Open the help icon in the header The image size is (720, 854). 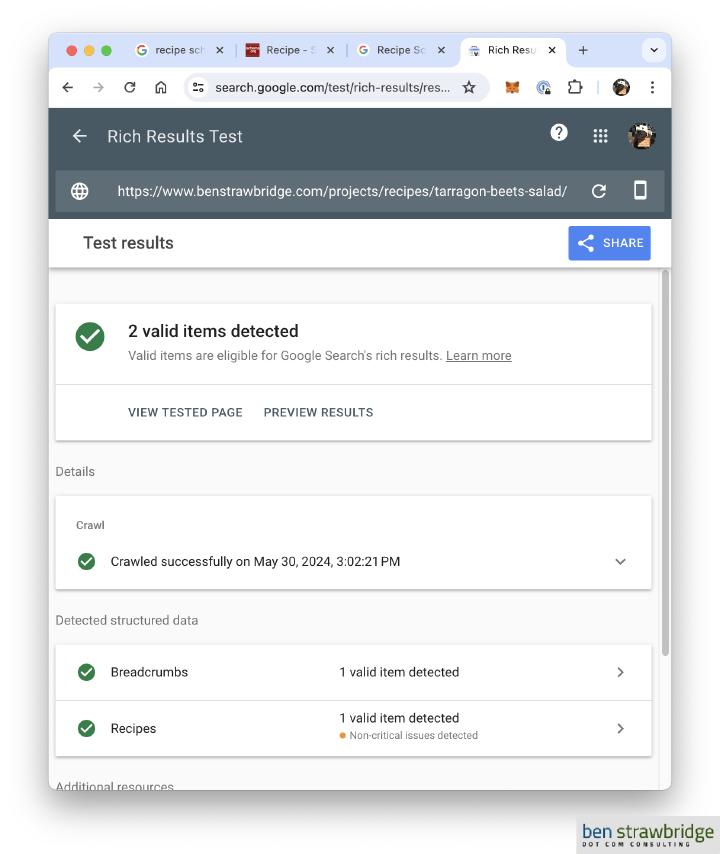point(559,133)
